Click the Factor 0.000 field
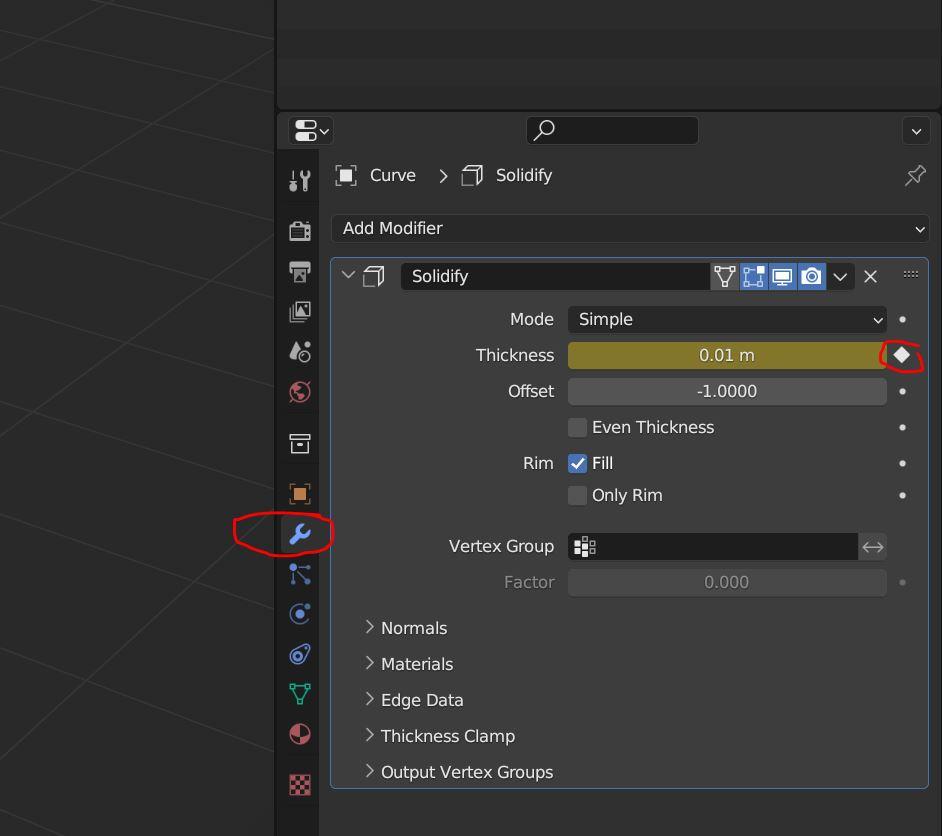Viewport: 942px width, 836px height. click(727, 583)
